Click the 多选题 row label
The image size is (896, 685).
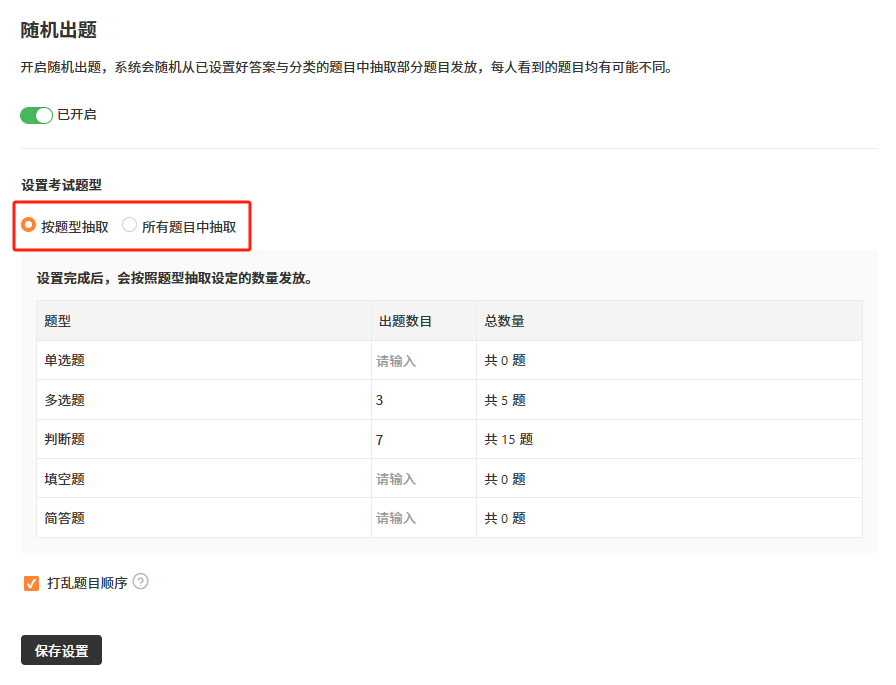click(65, 400)
